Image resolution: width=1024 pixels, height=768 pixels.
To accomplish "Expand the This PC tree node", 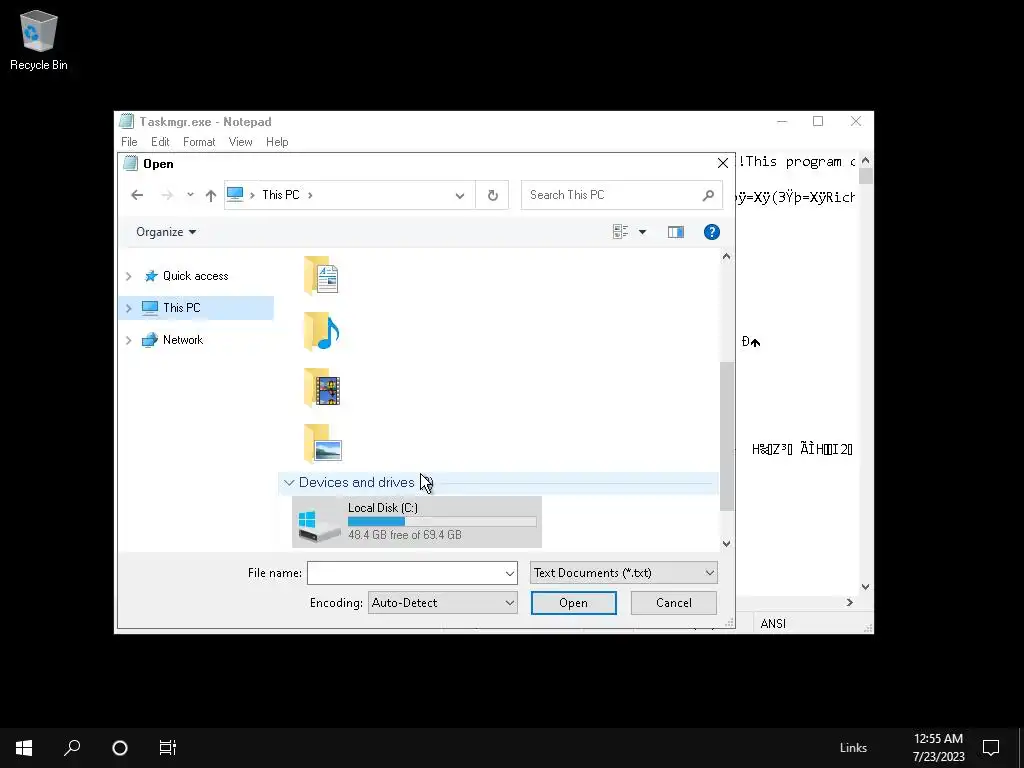I will point(129,308).
